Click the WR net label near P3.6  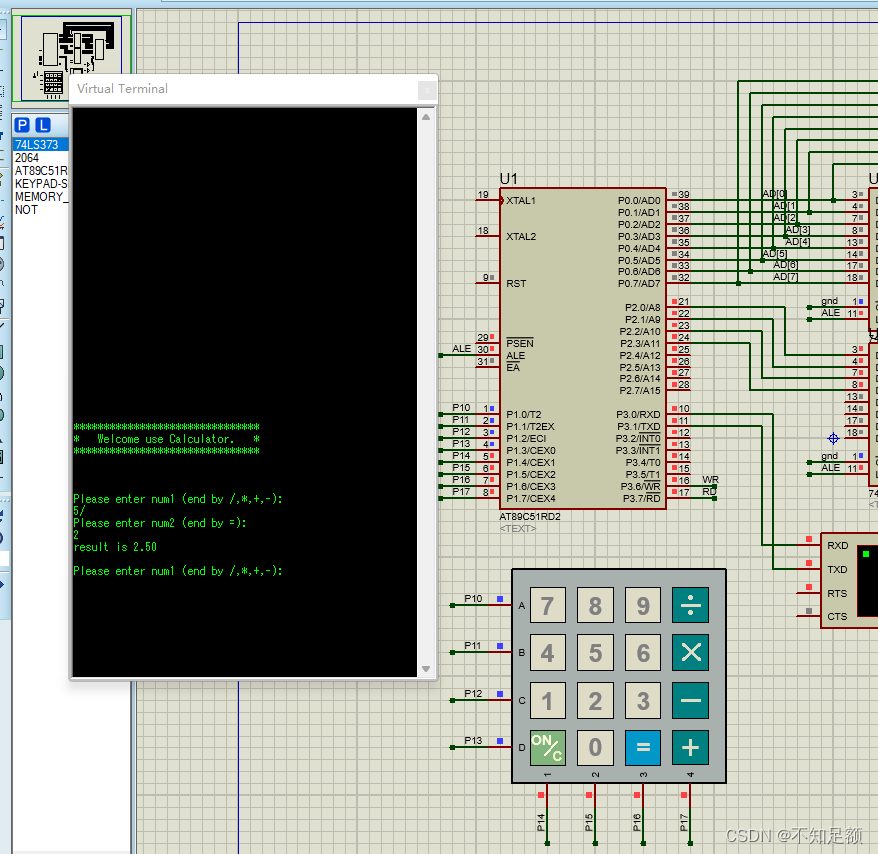(711, 480)
